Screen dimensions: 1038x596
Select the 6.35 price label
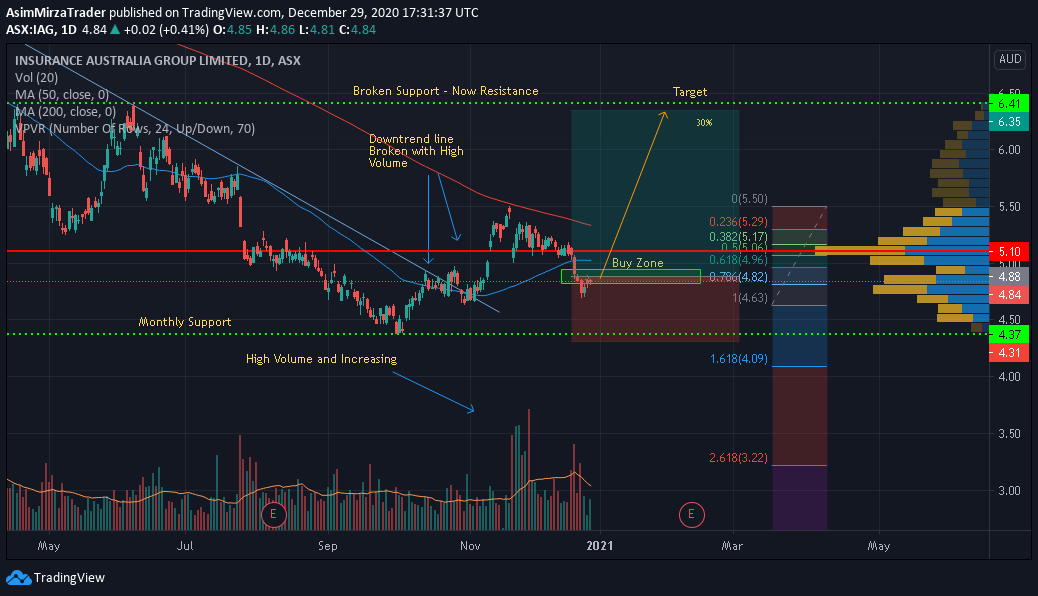tap(1009, 122)
